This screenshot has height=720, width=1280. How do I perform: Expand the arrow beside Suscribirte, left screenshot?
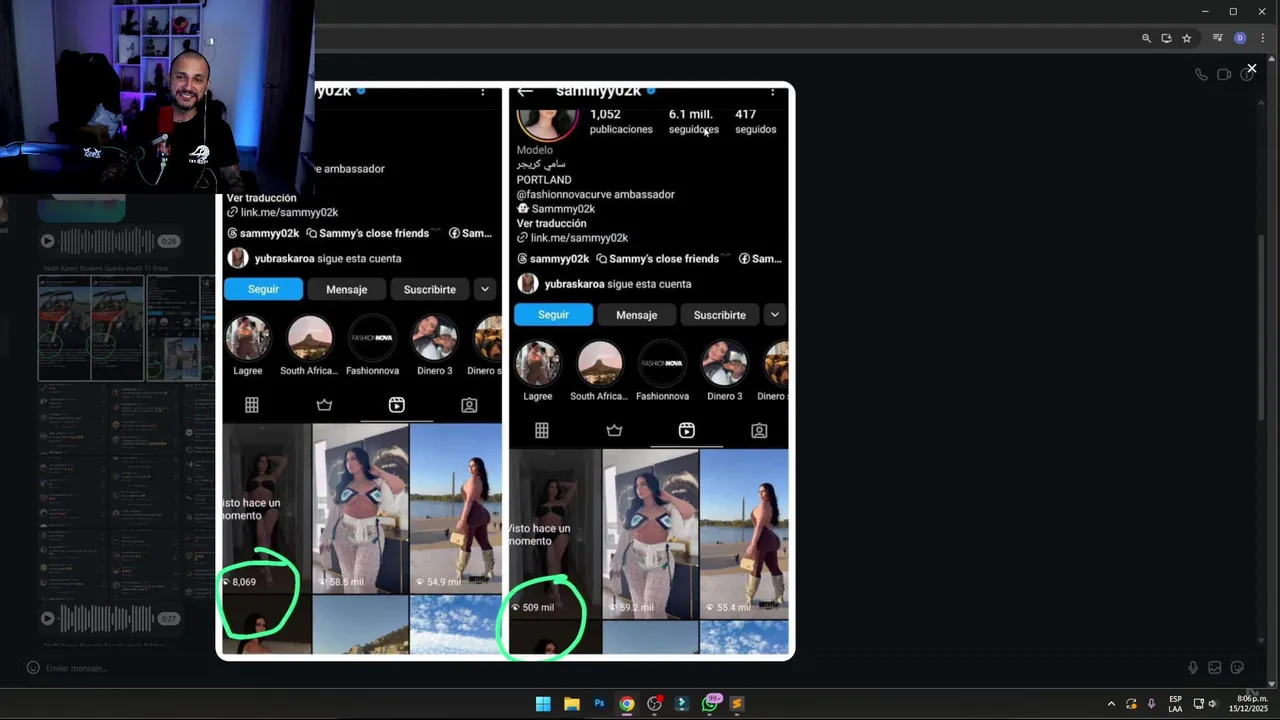tap(485, 289)
